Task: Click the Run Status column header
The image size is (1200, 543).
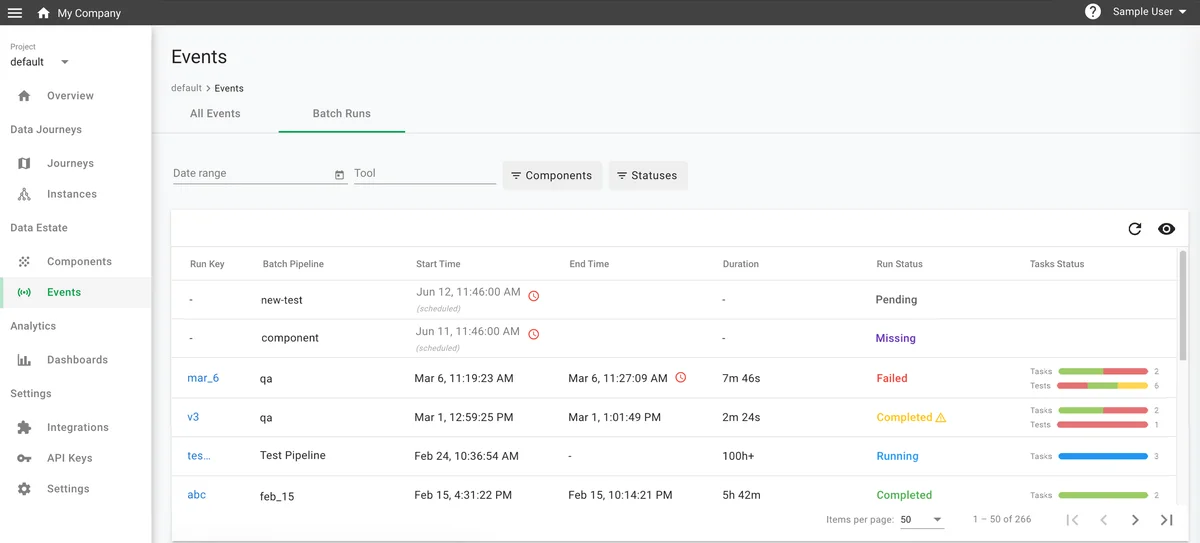Action: 899,264
